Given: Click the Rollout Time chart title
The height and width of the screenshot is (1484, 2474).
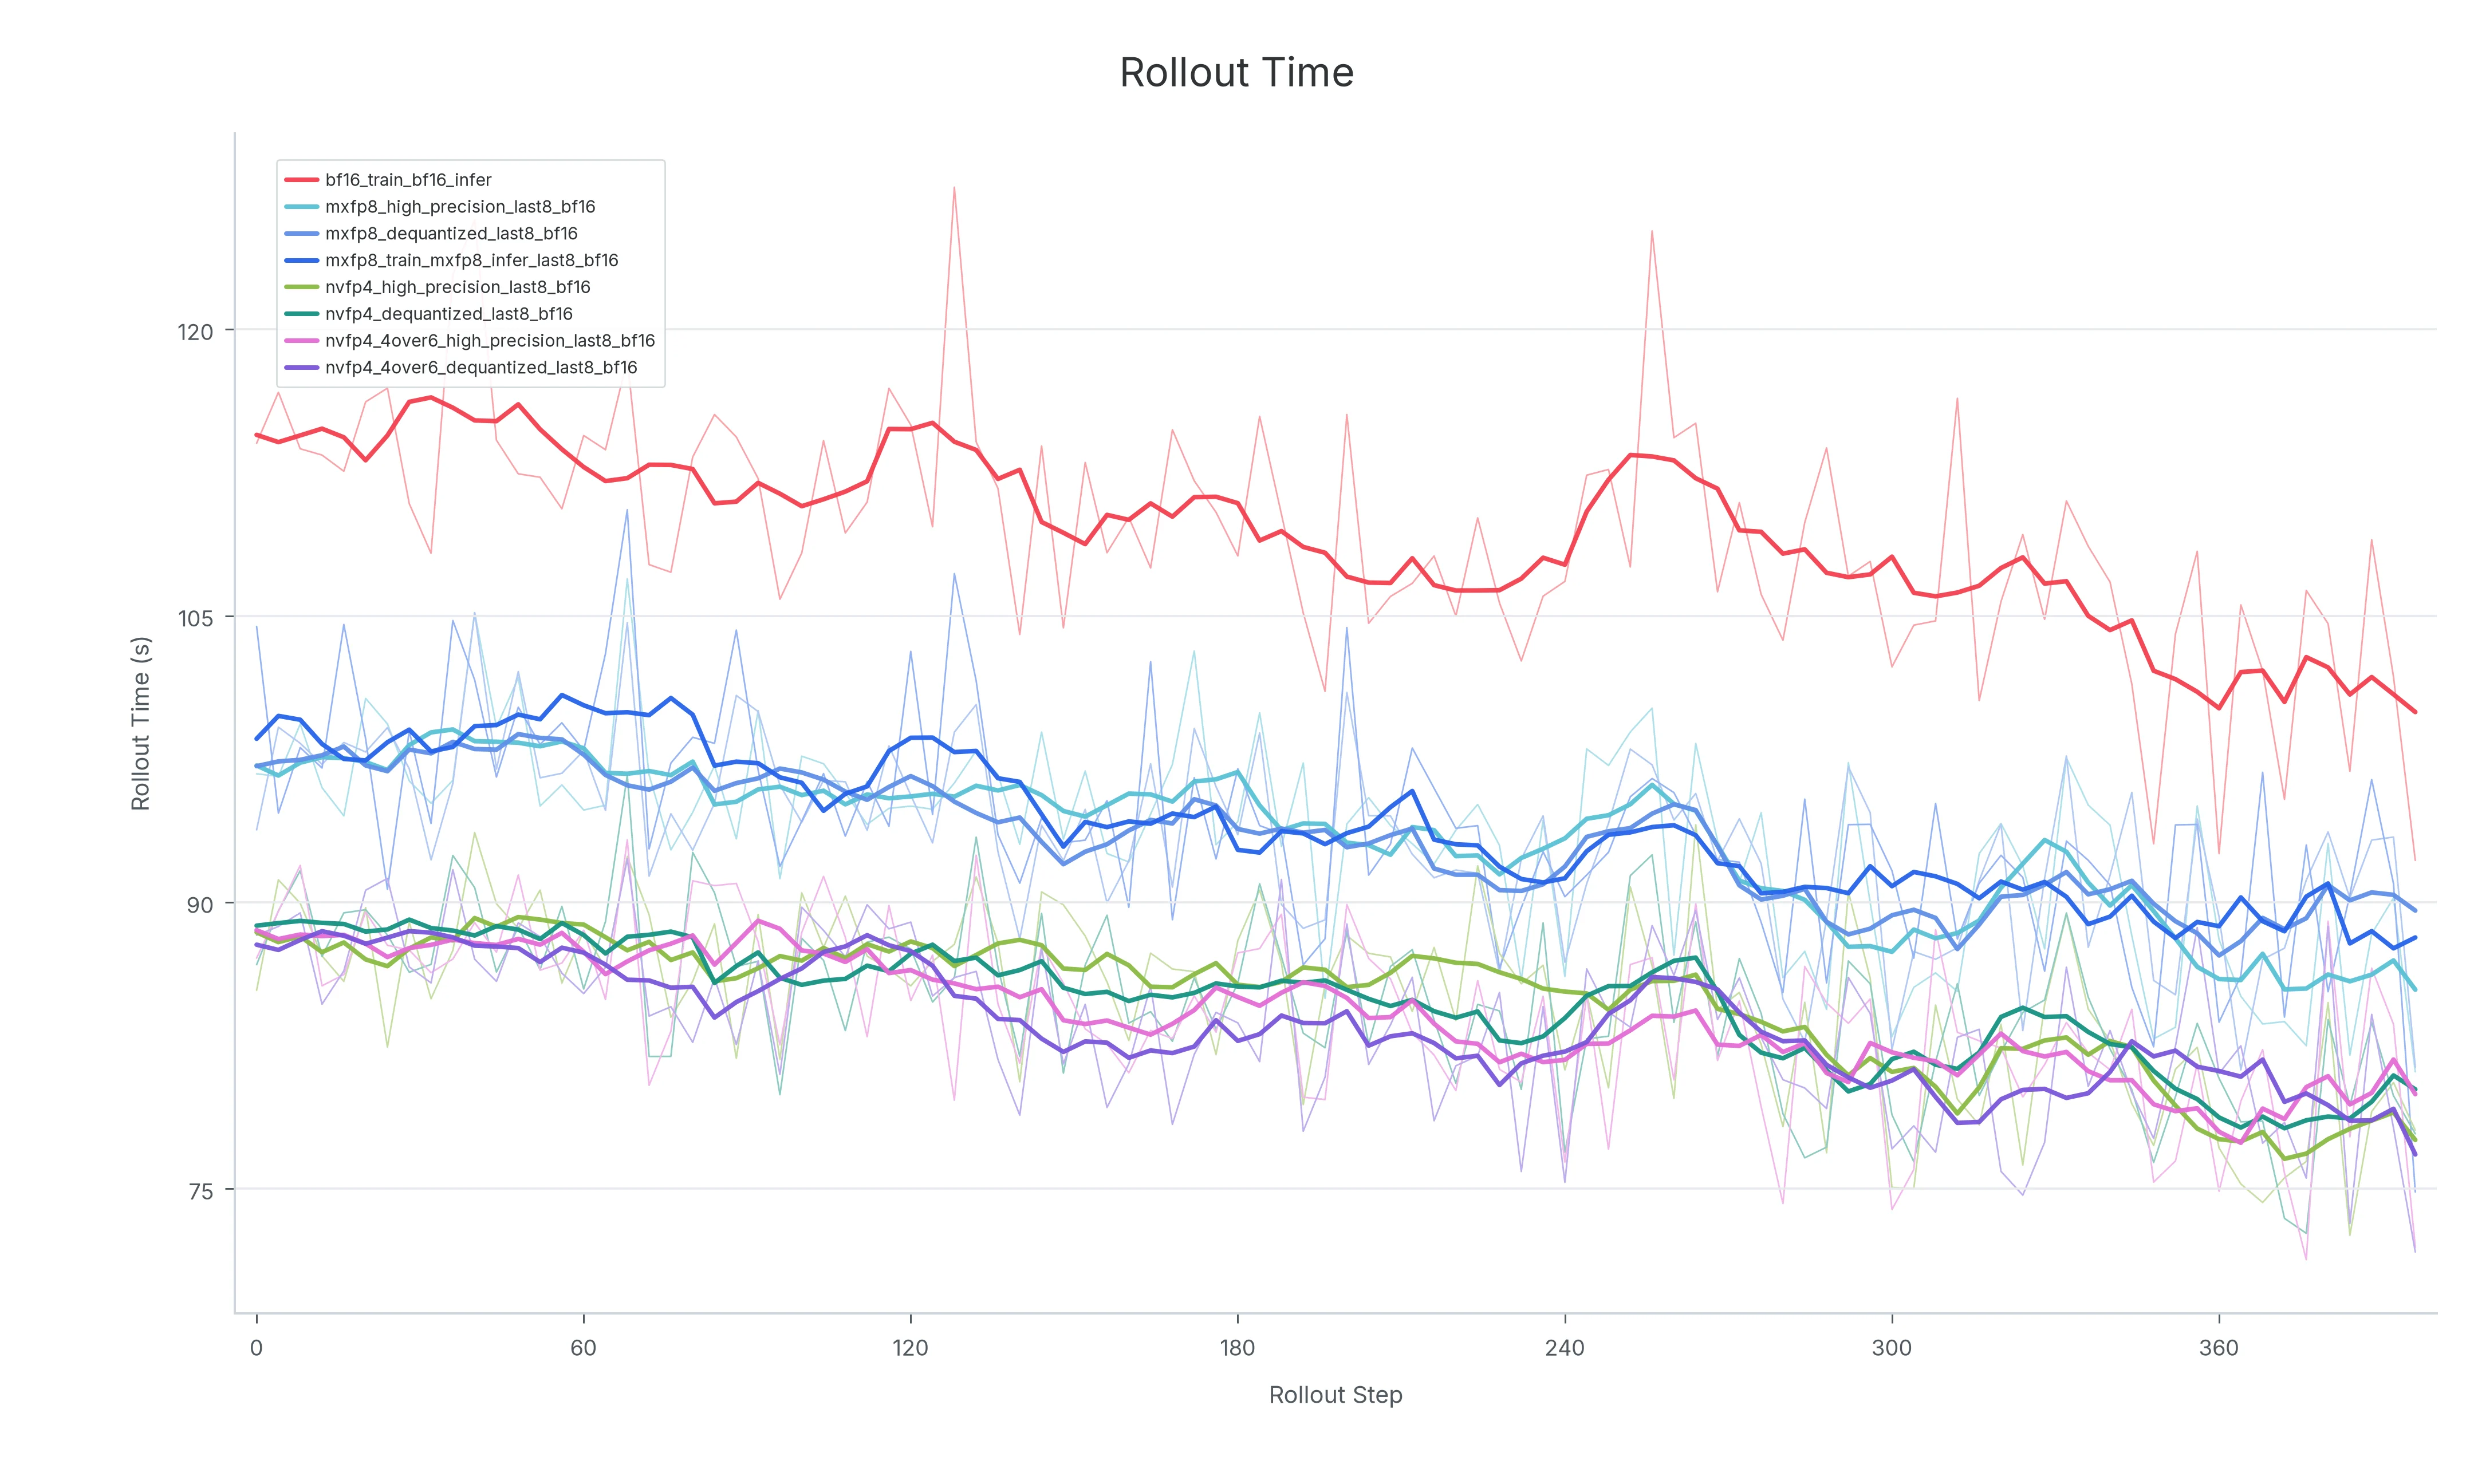Looking at the screenshot, I should [1236, 73].
